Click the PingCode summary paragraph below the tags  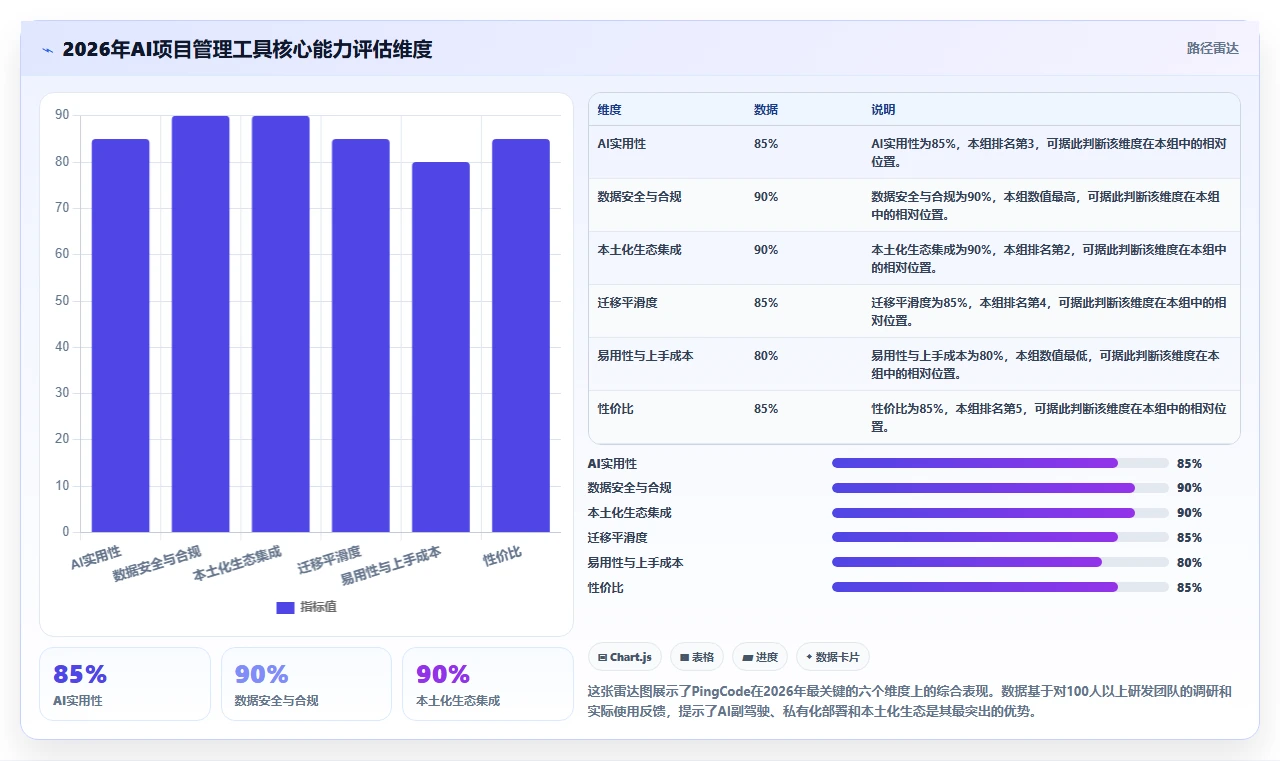(x=910, y=702)
